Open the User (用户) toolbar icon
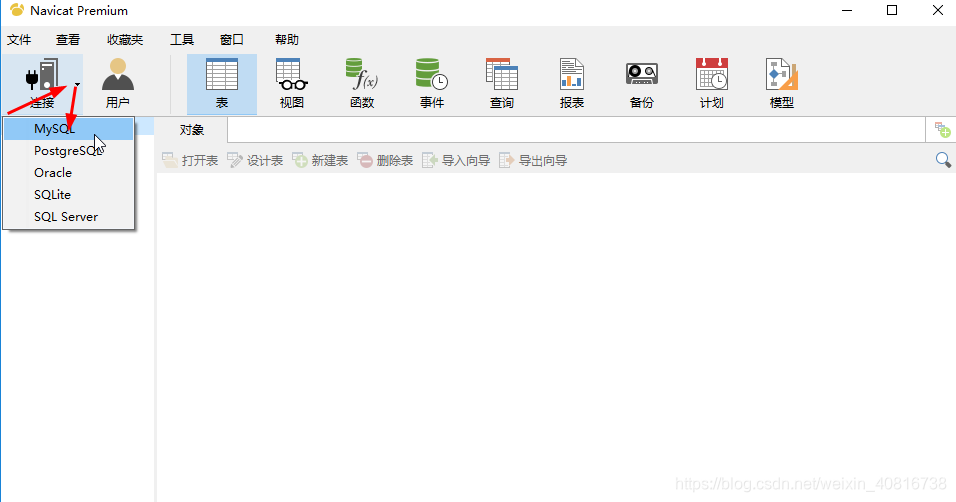Viewport: 956px width, 502px height. pyautogui.click(x=118, y=84)
